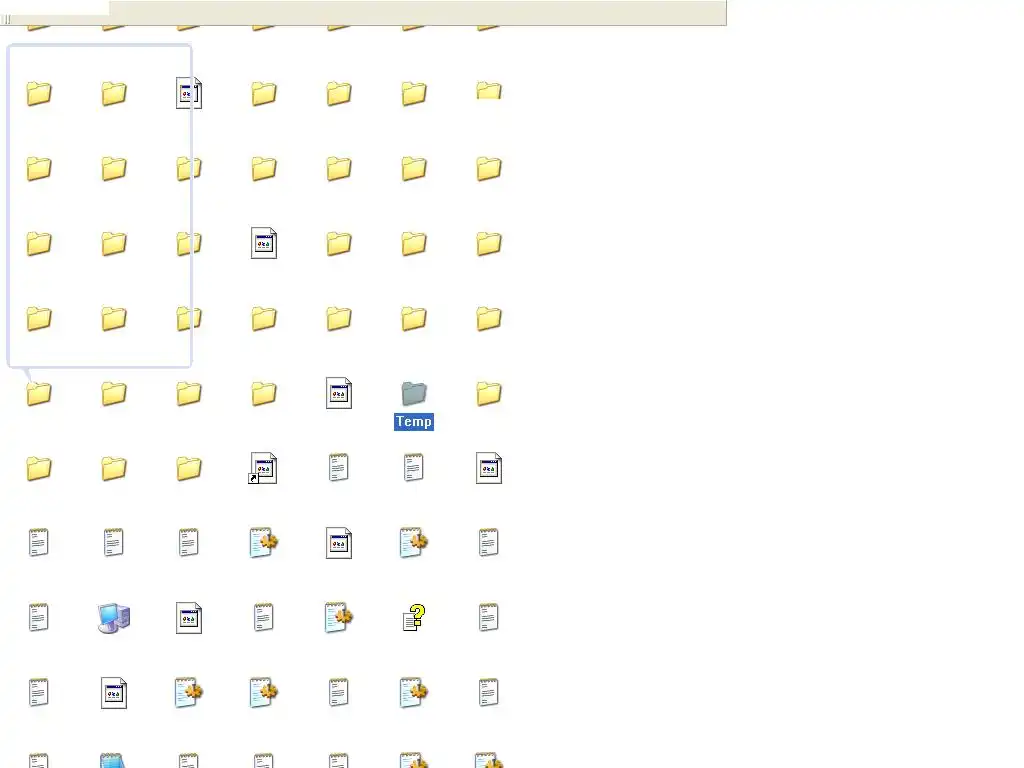Select the settings file immediately right of computer icon
The width and height of the screenshot is (1024, 768).
(x=189, y=618)
